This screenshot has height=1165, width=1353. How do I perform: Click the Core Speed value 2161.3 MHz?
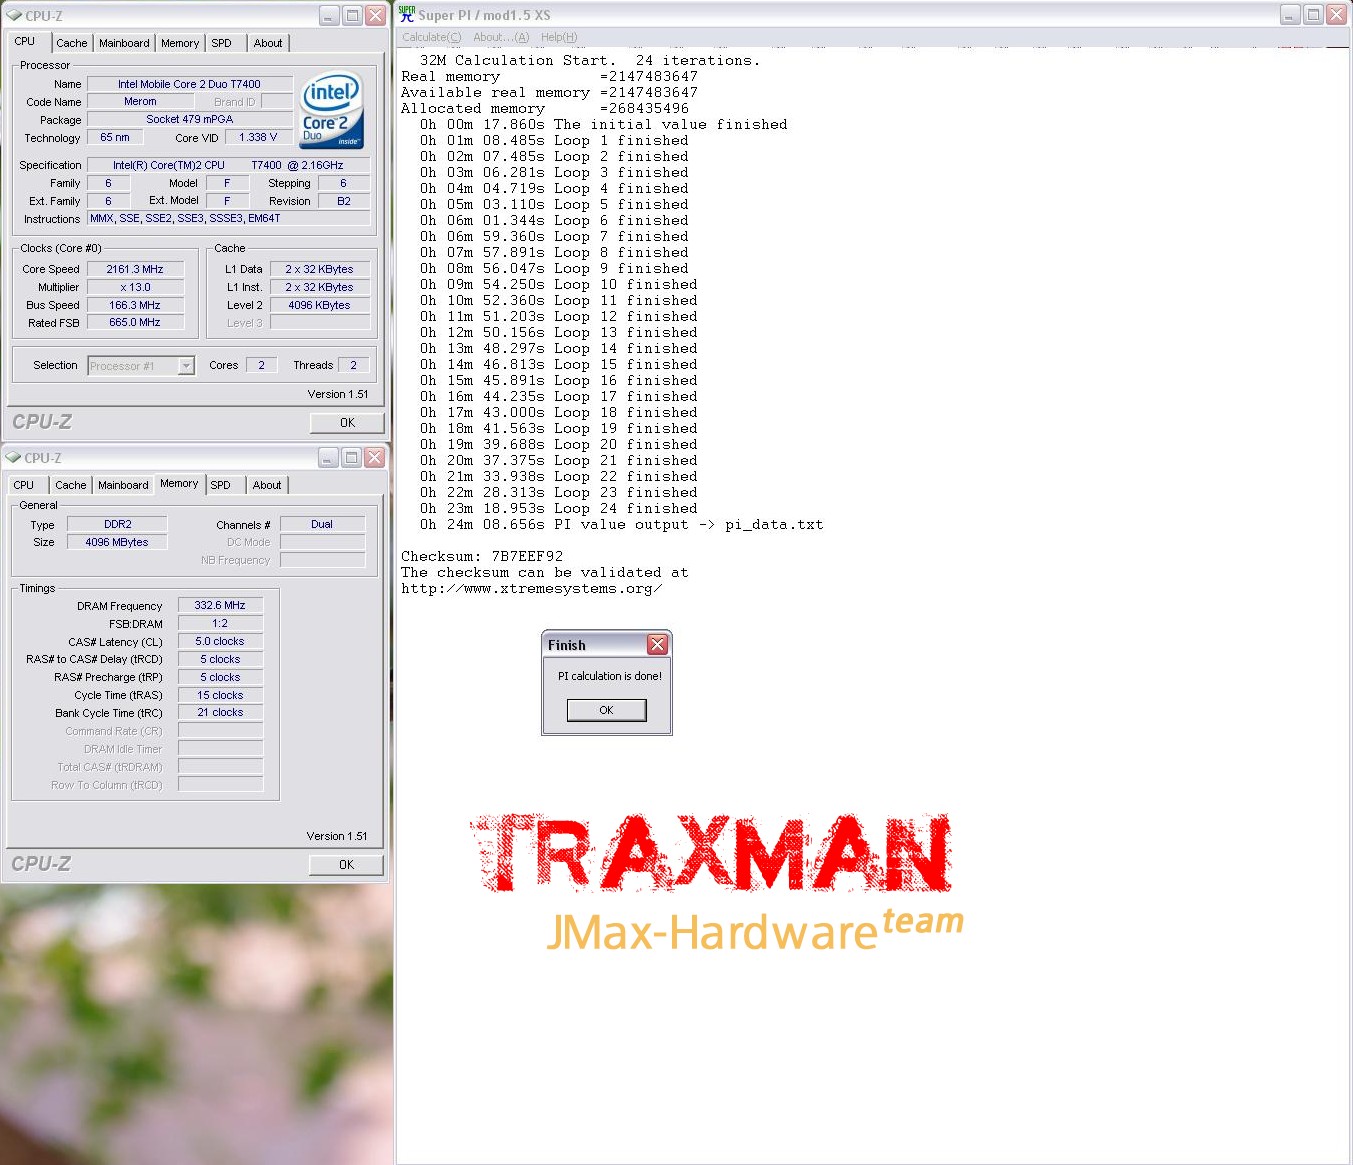click(135, 269)
